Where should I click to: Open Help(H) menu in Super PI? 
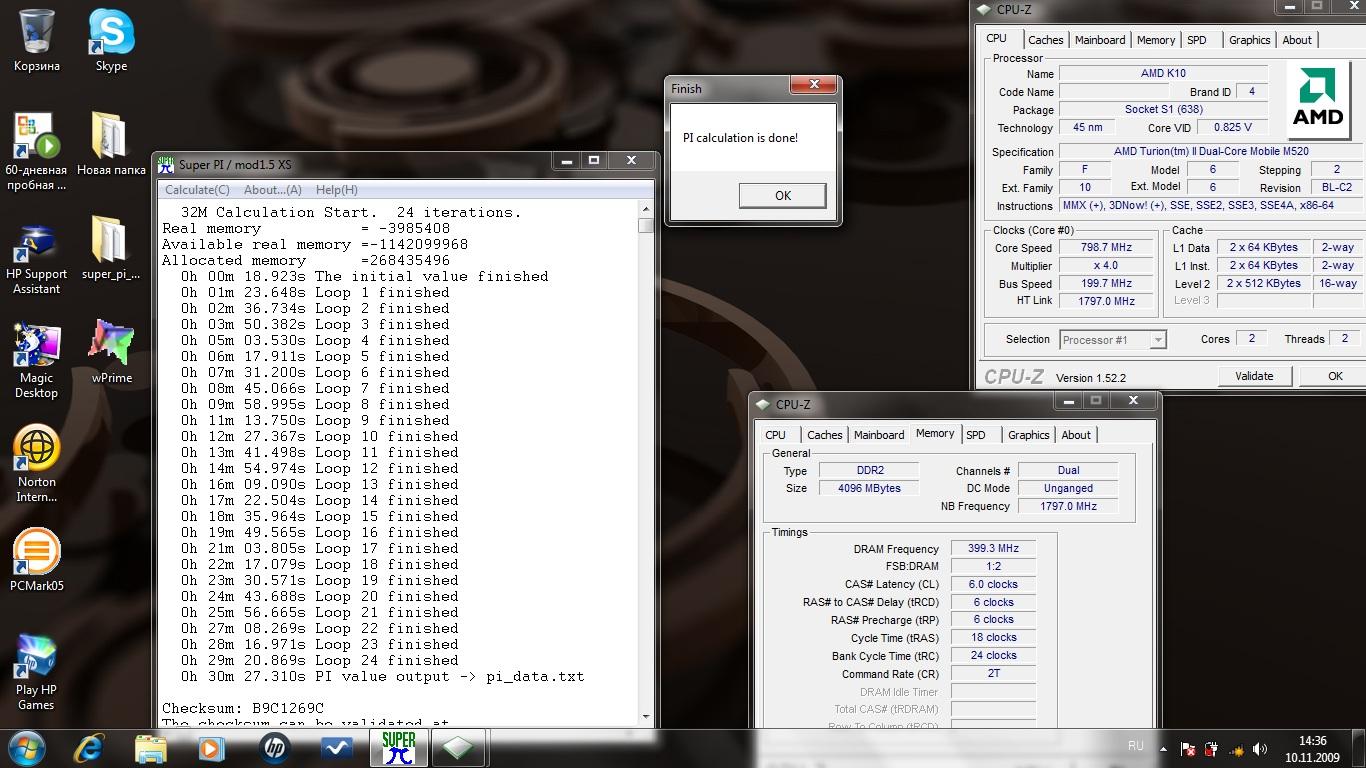(336, 190)
